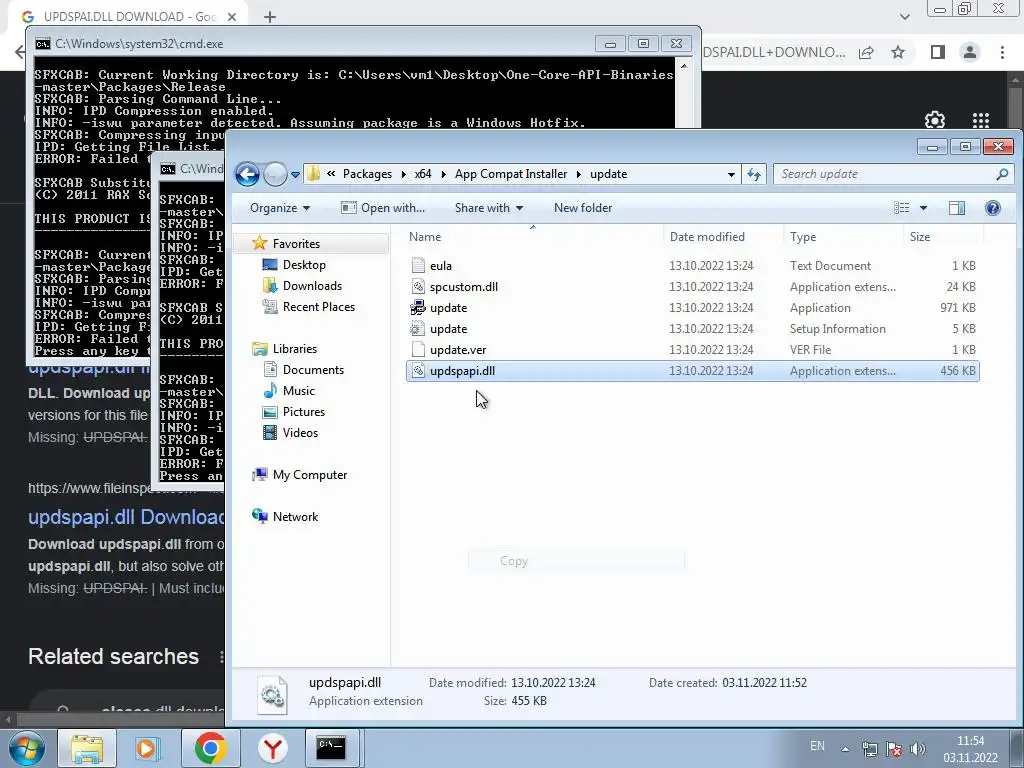
Task: Open Videos library
Action: pos(300,432)
